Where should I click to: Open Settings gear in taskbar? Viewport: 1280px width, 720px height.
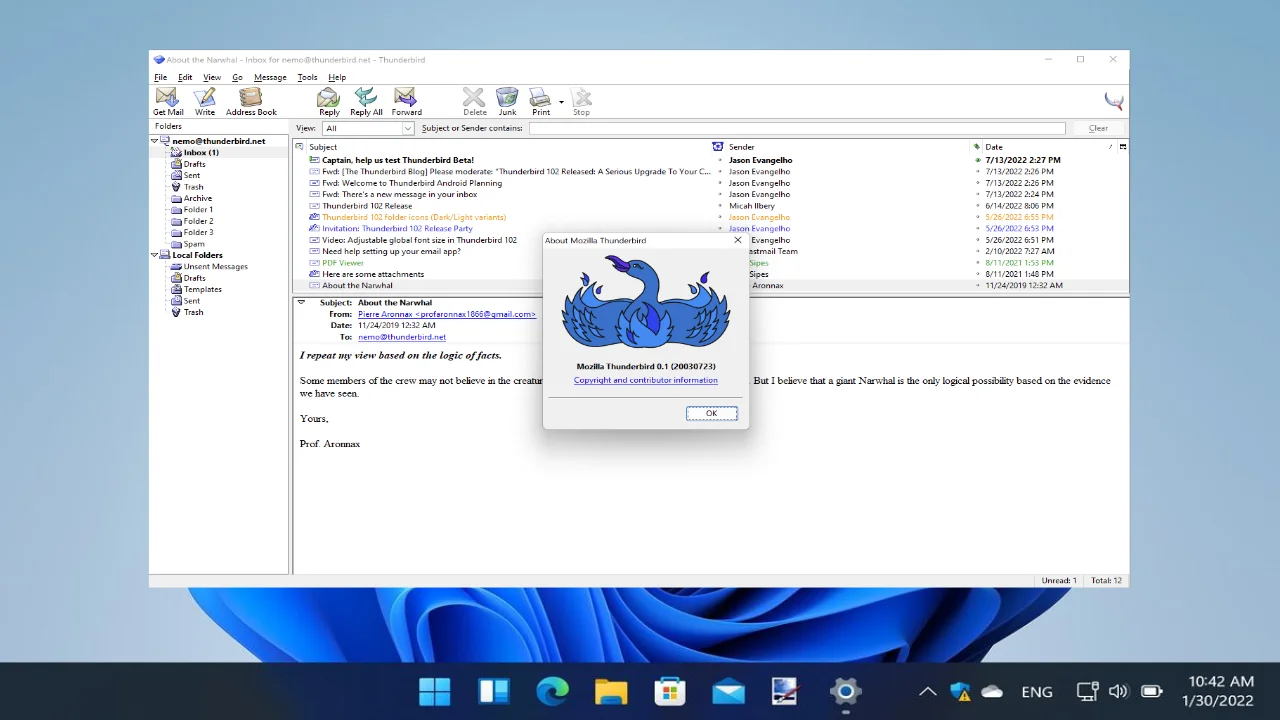(845, 691)
